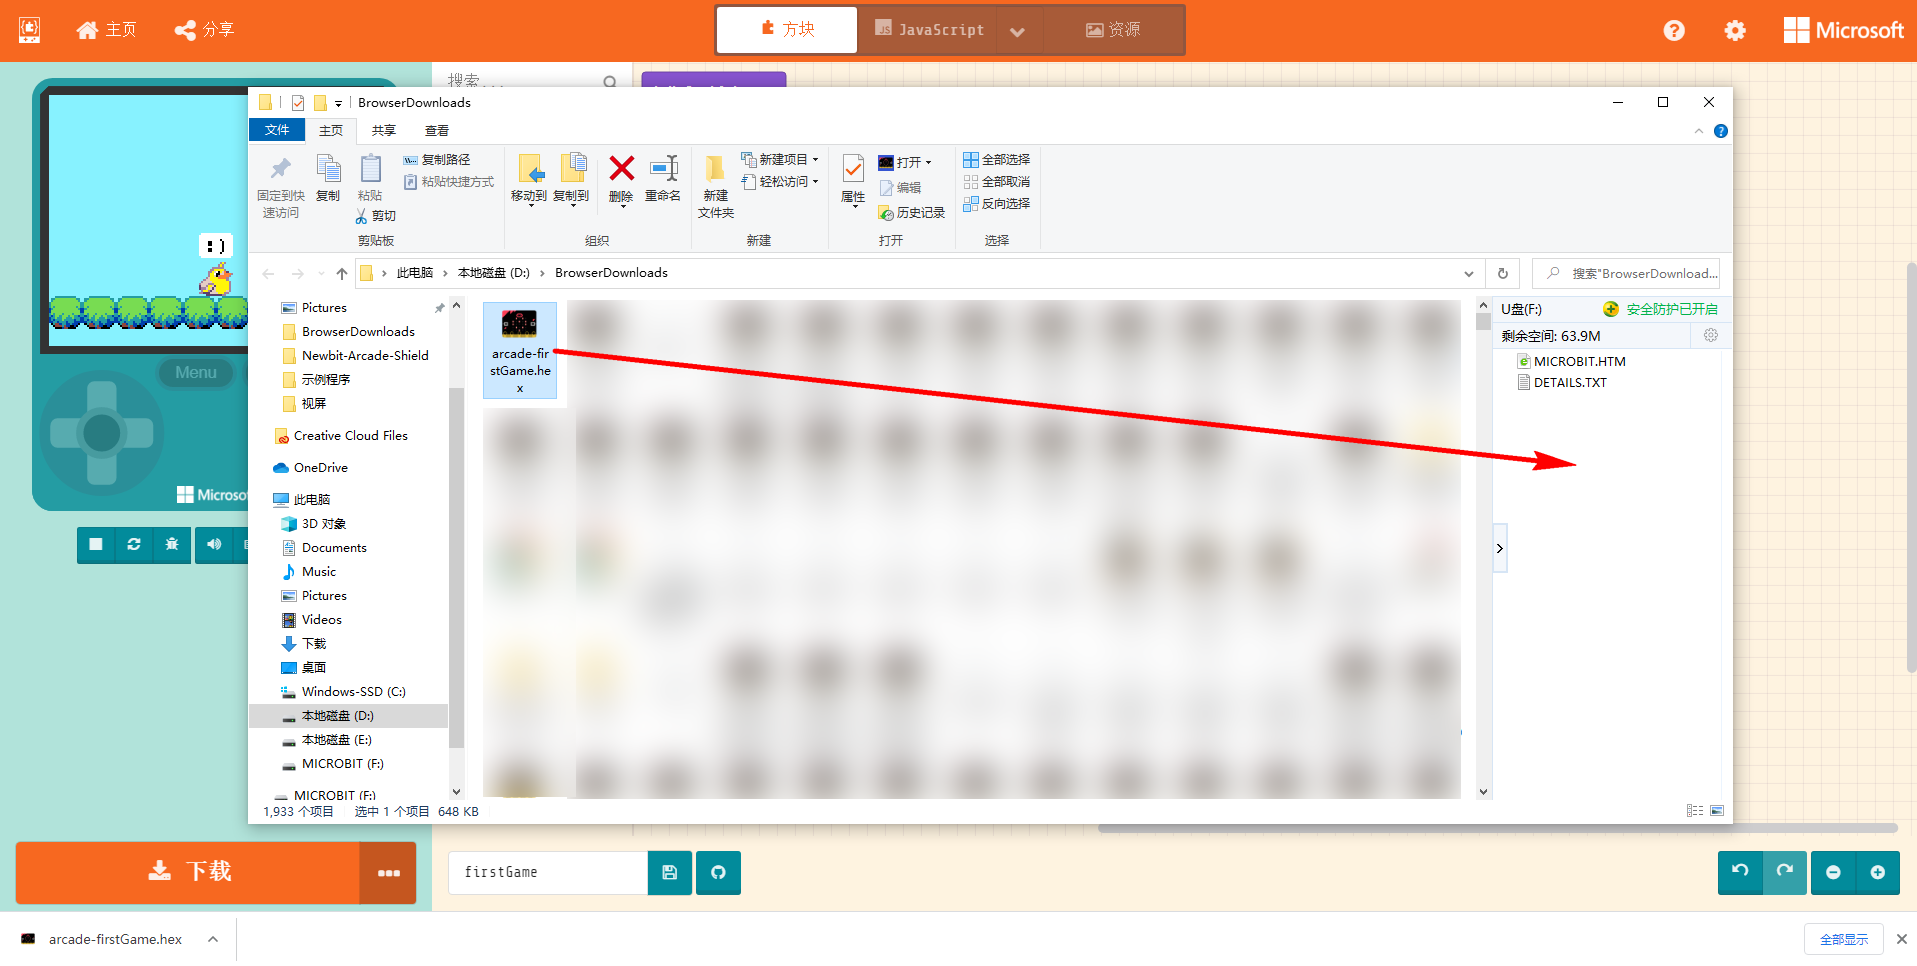Save the firstGame project with disk icon
Screen dimensions: 1917x966
pyautogui.click(x=670, y=873)
